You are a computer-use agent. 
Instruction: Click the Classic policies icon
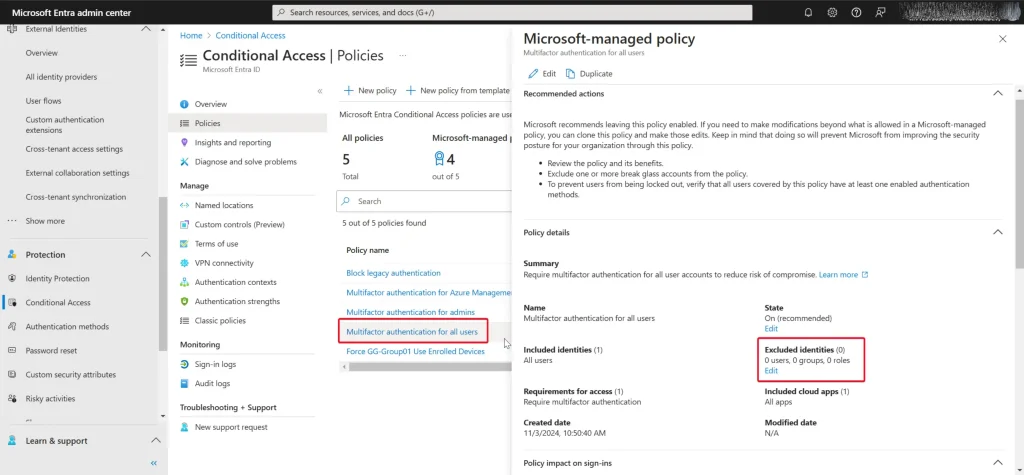184,321
